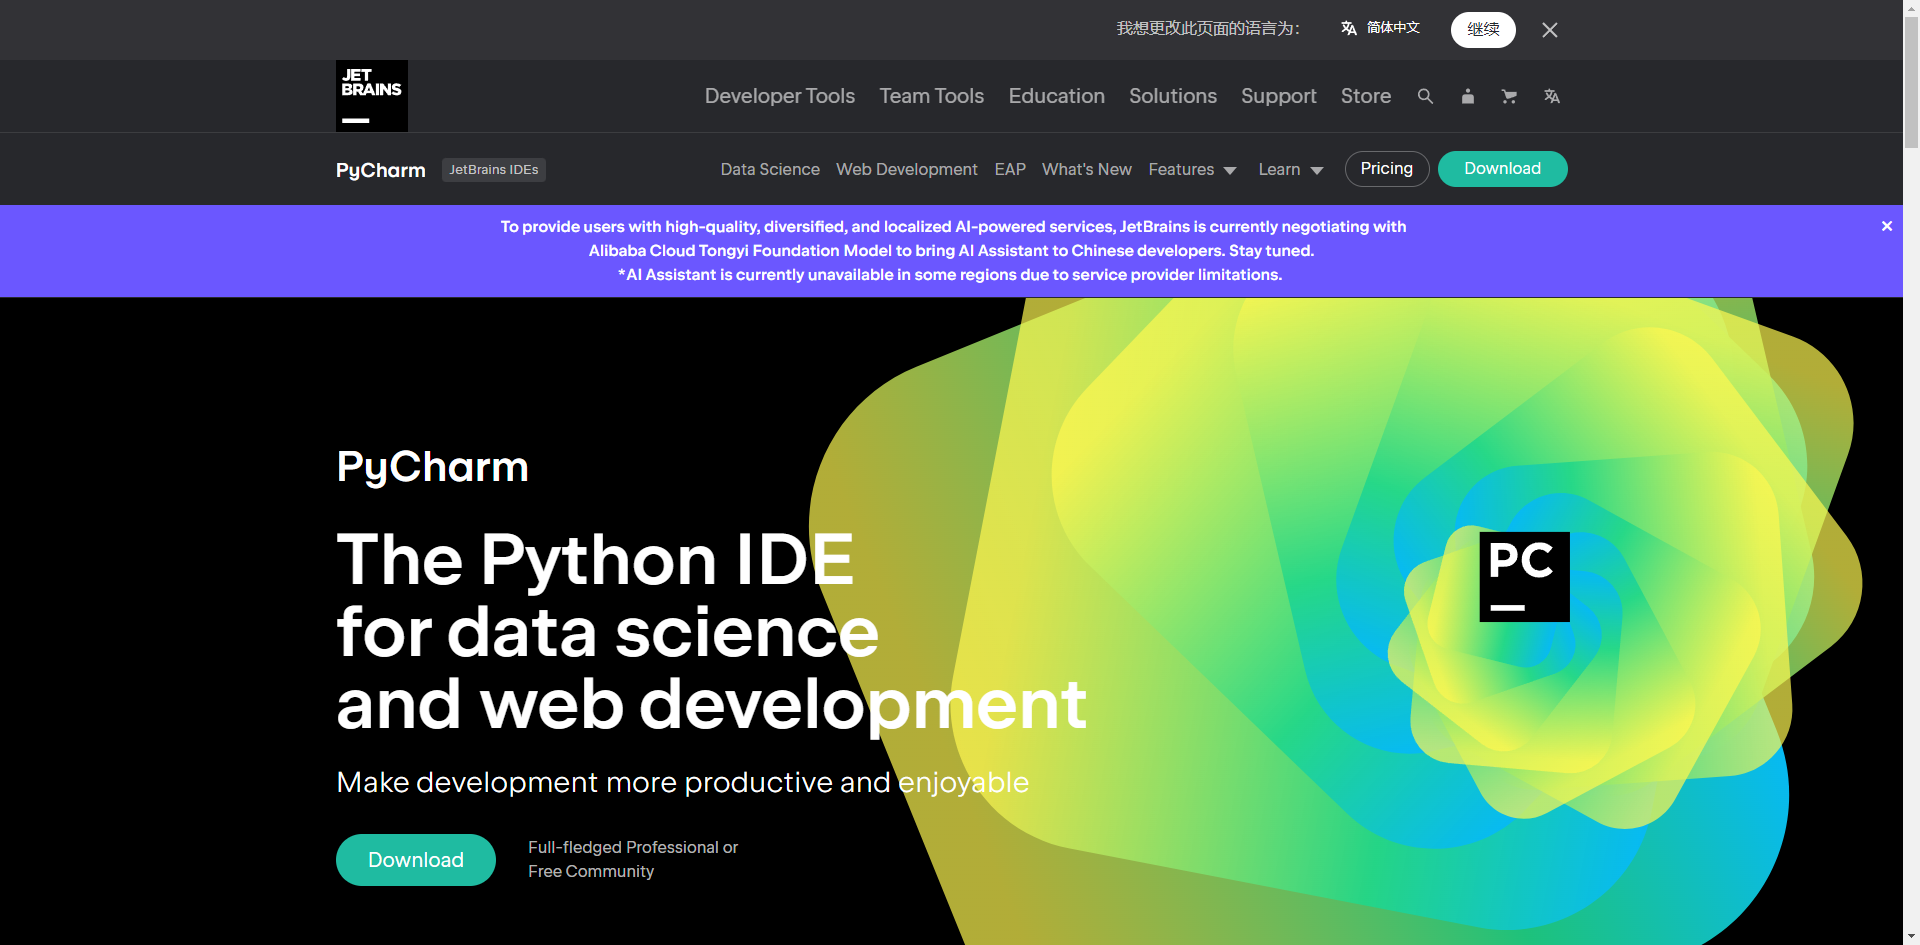Open the EAP link
The image size is (1920, 945).
1010,169
